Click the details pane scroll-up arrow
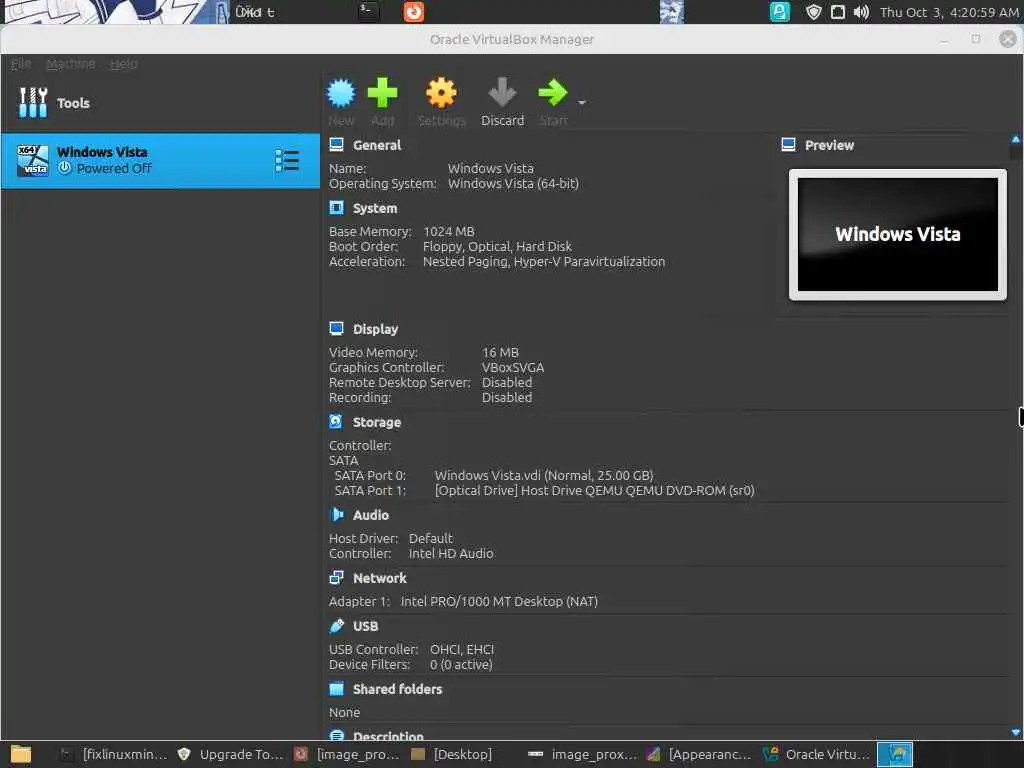Screen dimensions: 1024x768 (1016, 139)
